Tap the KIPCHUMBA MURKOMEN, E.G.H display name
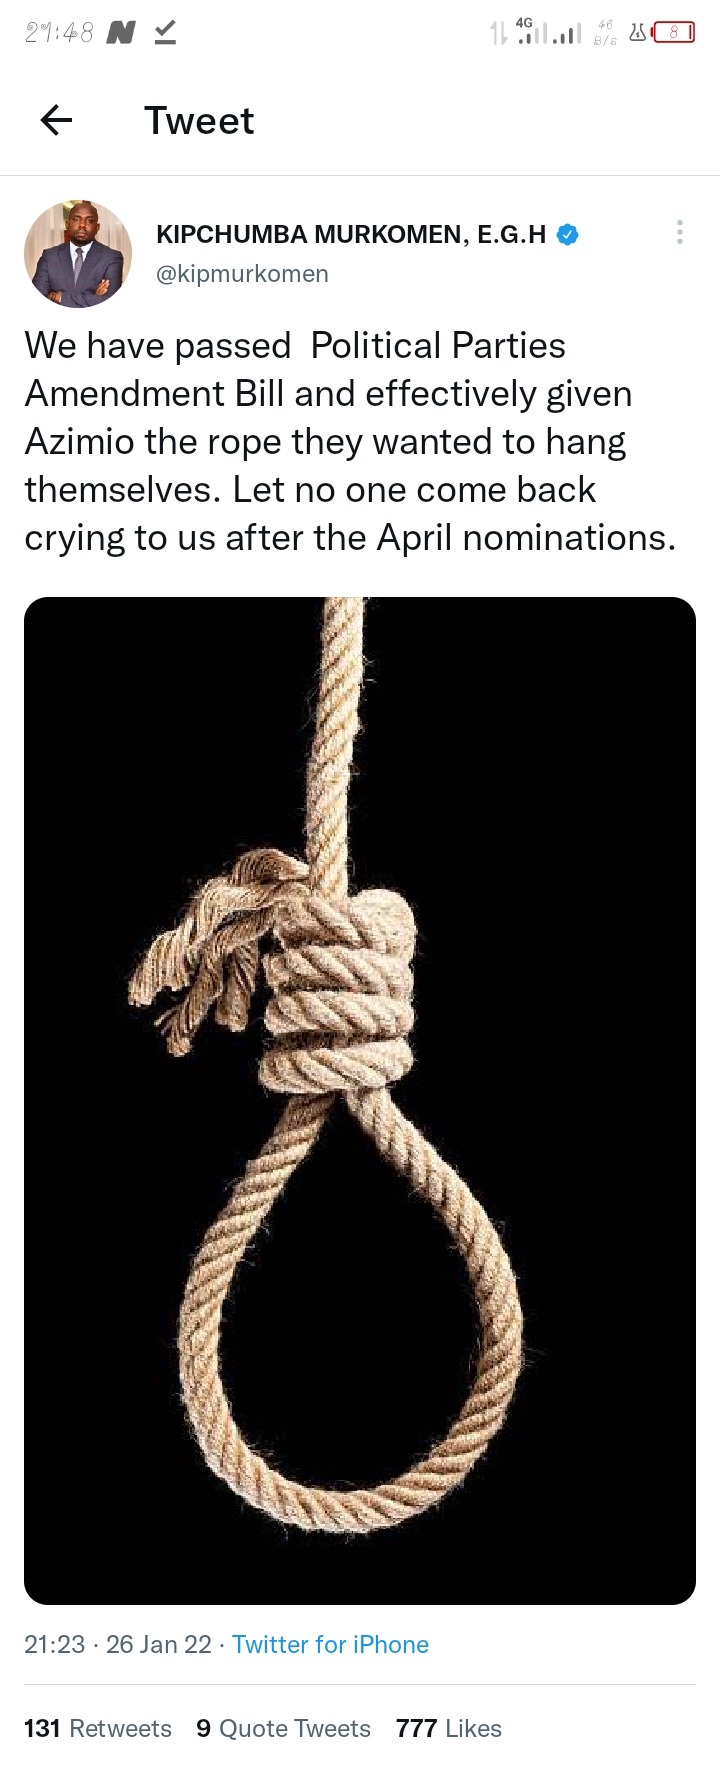Viewport: 720px width, 1767px height. point(351,235)
